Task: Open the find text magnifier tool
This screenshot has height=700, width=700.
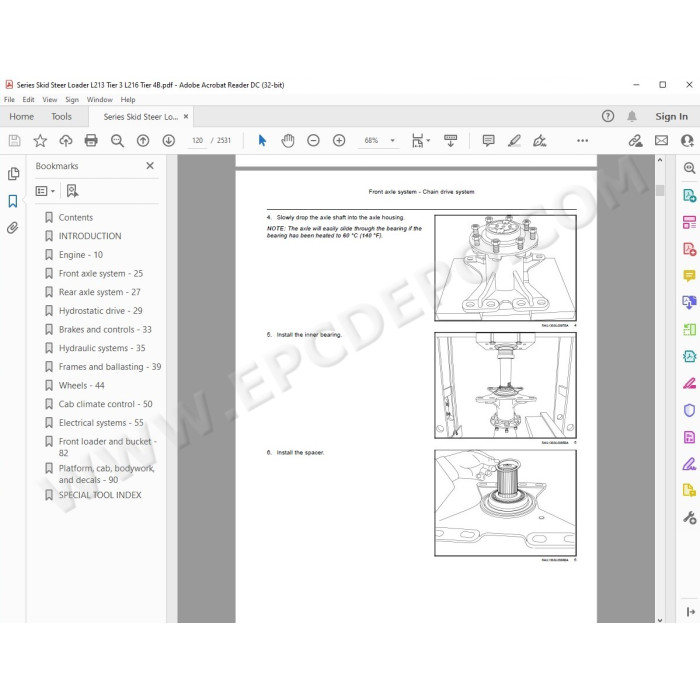Action: pos(117,141)
